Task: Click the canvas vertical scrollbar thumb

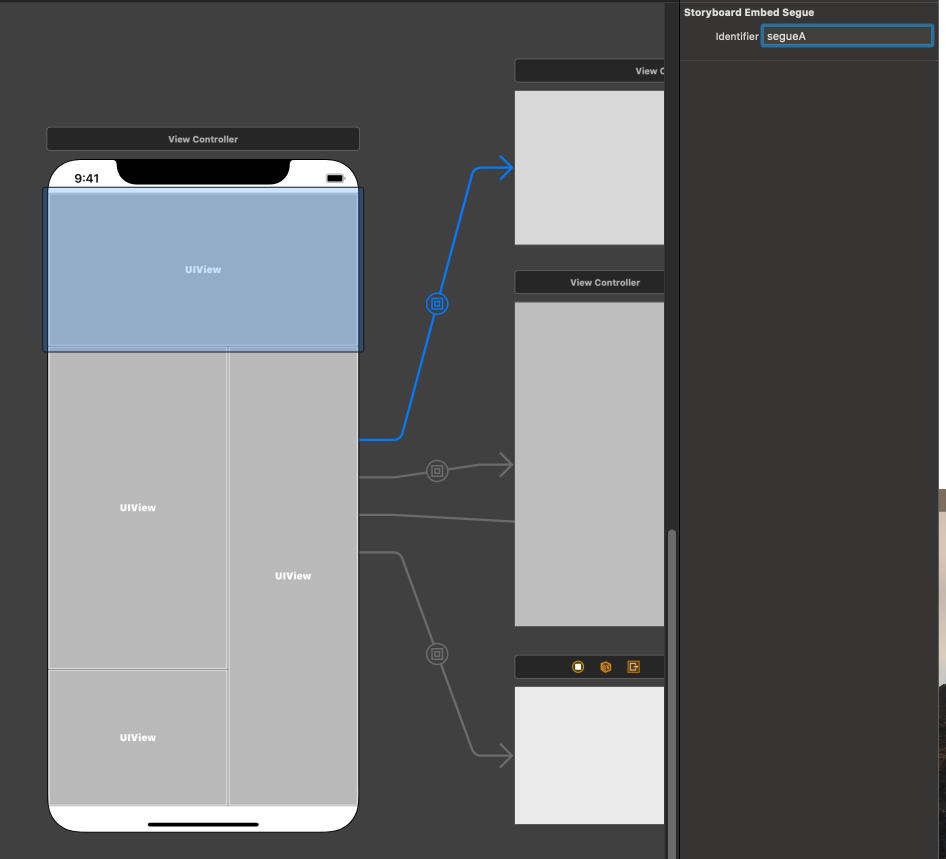Action: [671, 694]
